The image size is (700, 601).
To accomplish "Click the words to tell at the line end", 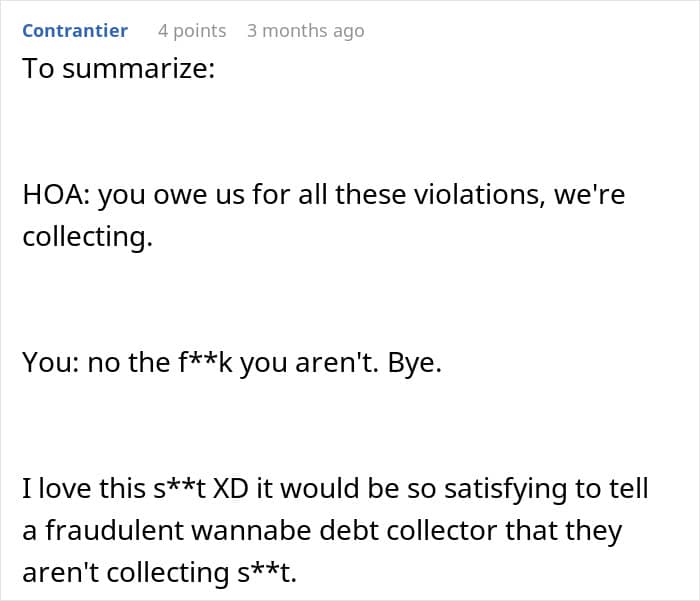I will 612,488.
